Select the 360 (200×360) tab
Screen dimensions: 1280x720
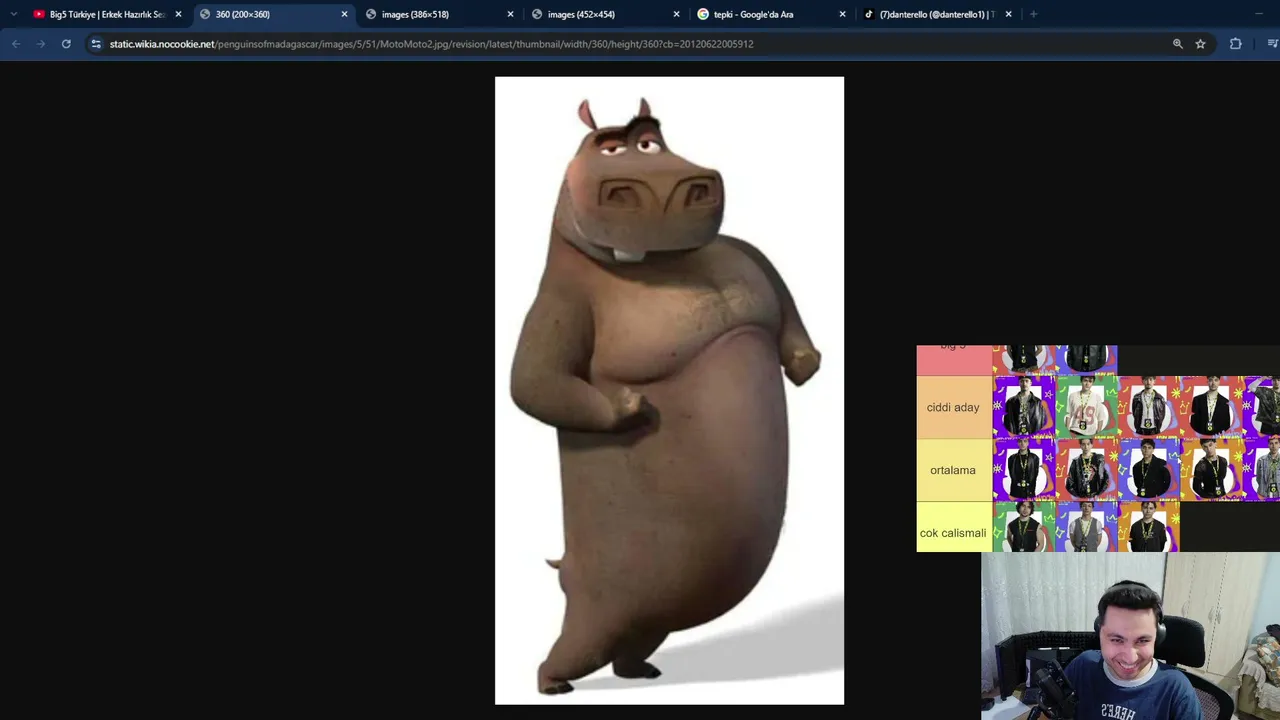pos(273,14)
